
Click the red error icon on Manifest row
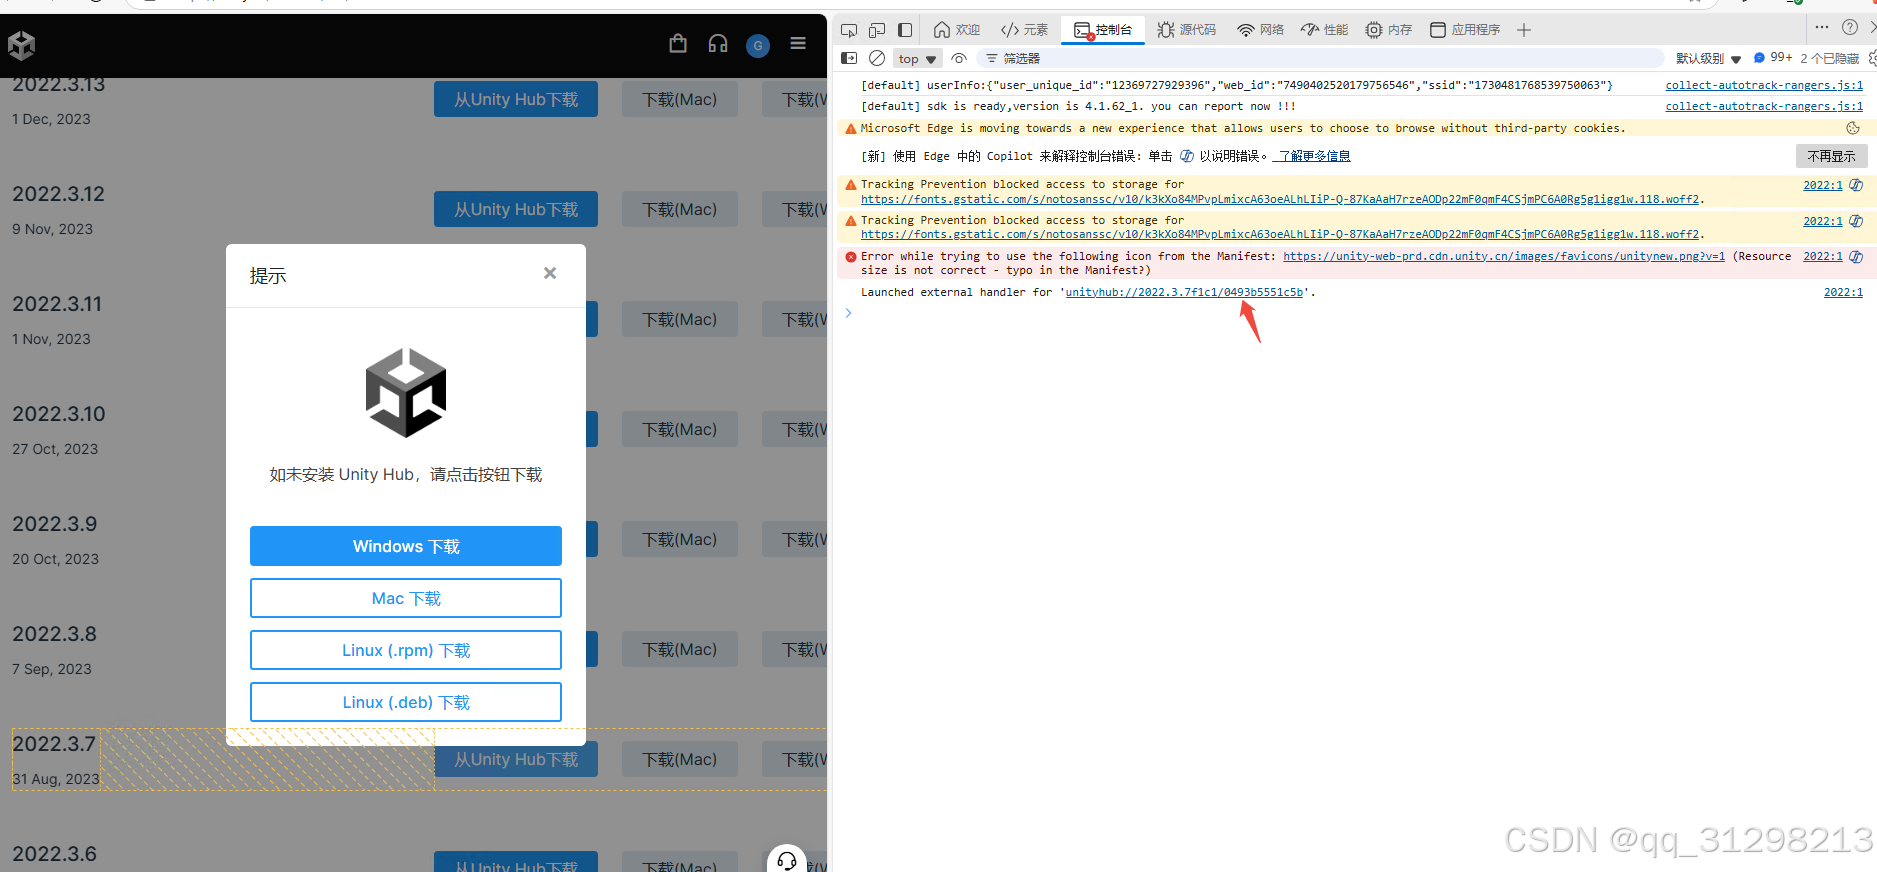point(851,256)
